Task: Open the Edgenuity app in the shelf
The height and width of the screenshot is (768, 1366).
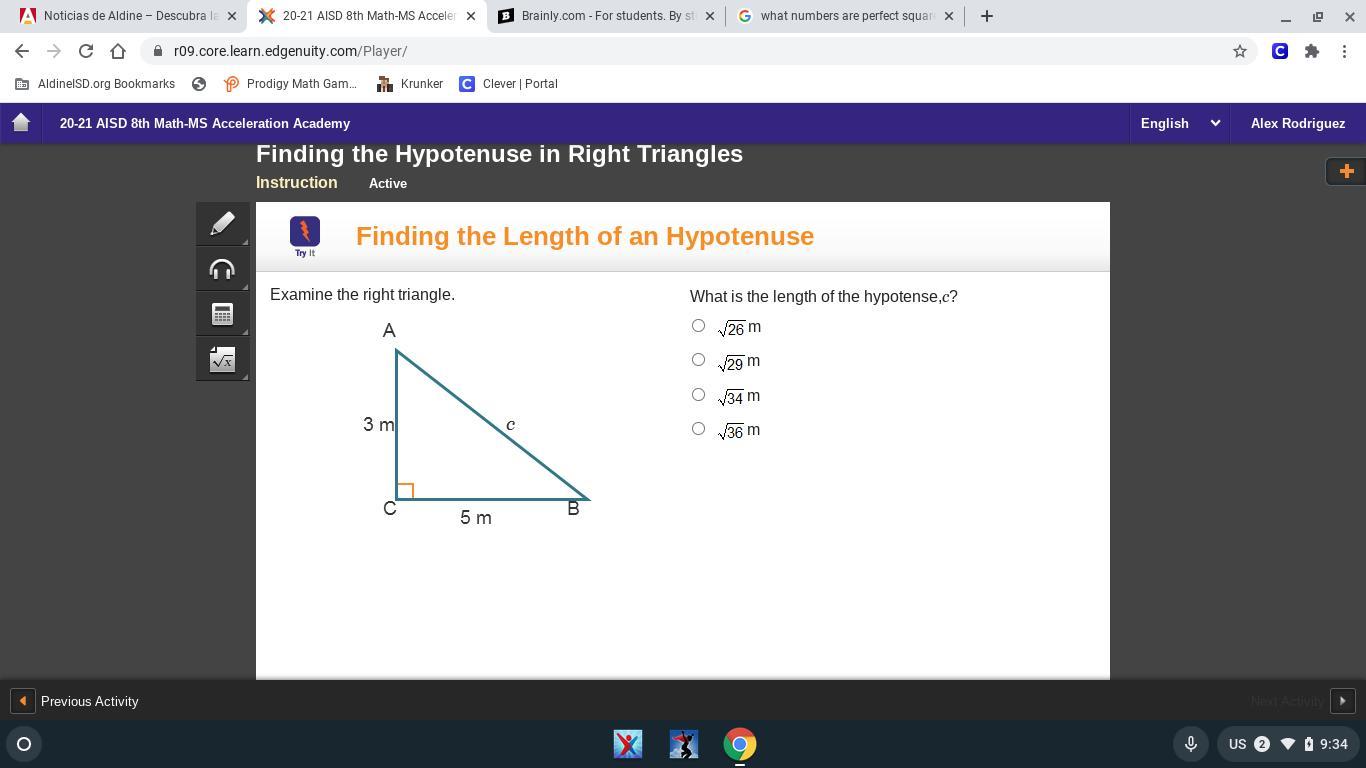Action: [628, 744]
